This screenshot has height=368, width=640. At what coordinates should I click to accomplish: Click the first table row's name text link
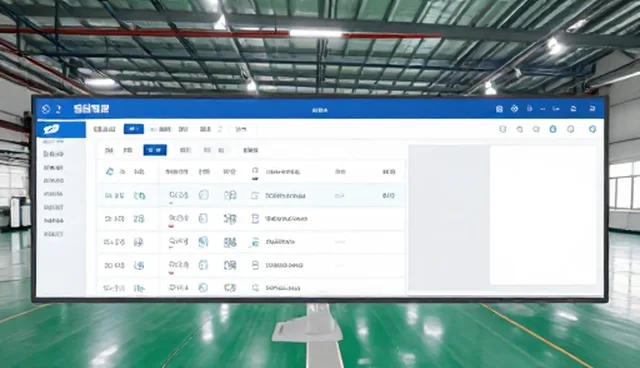[x=285, y=196]
